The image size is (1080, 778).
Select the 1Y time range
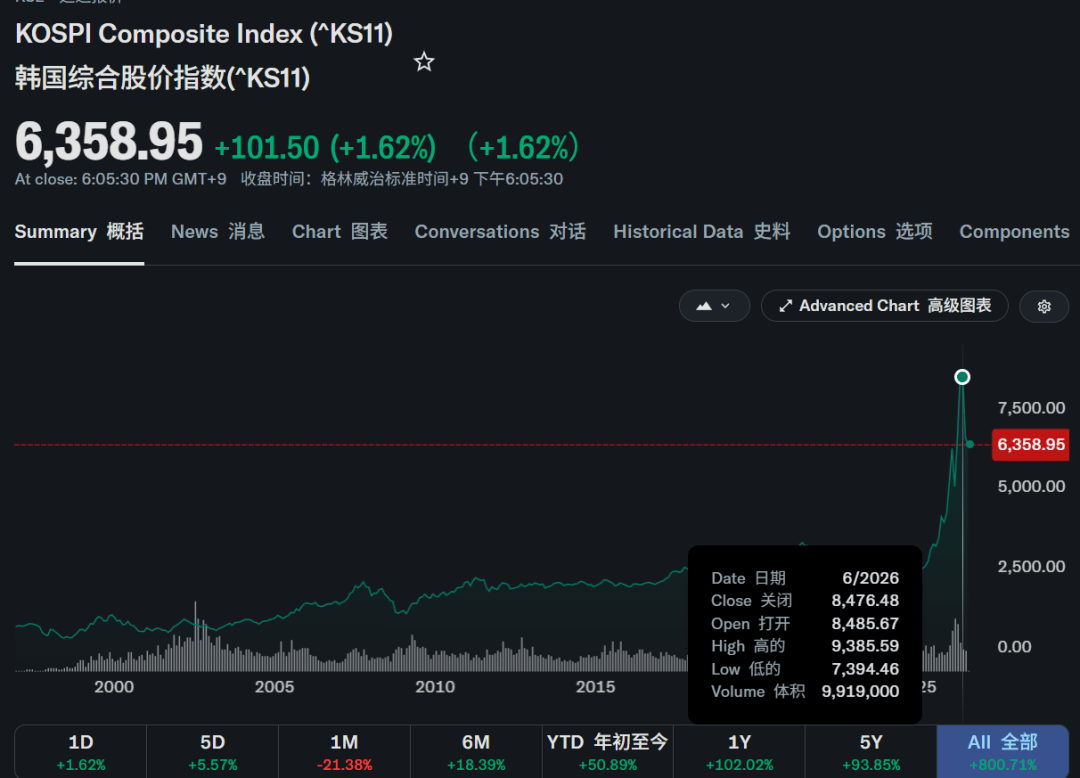coord(739,752)
